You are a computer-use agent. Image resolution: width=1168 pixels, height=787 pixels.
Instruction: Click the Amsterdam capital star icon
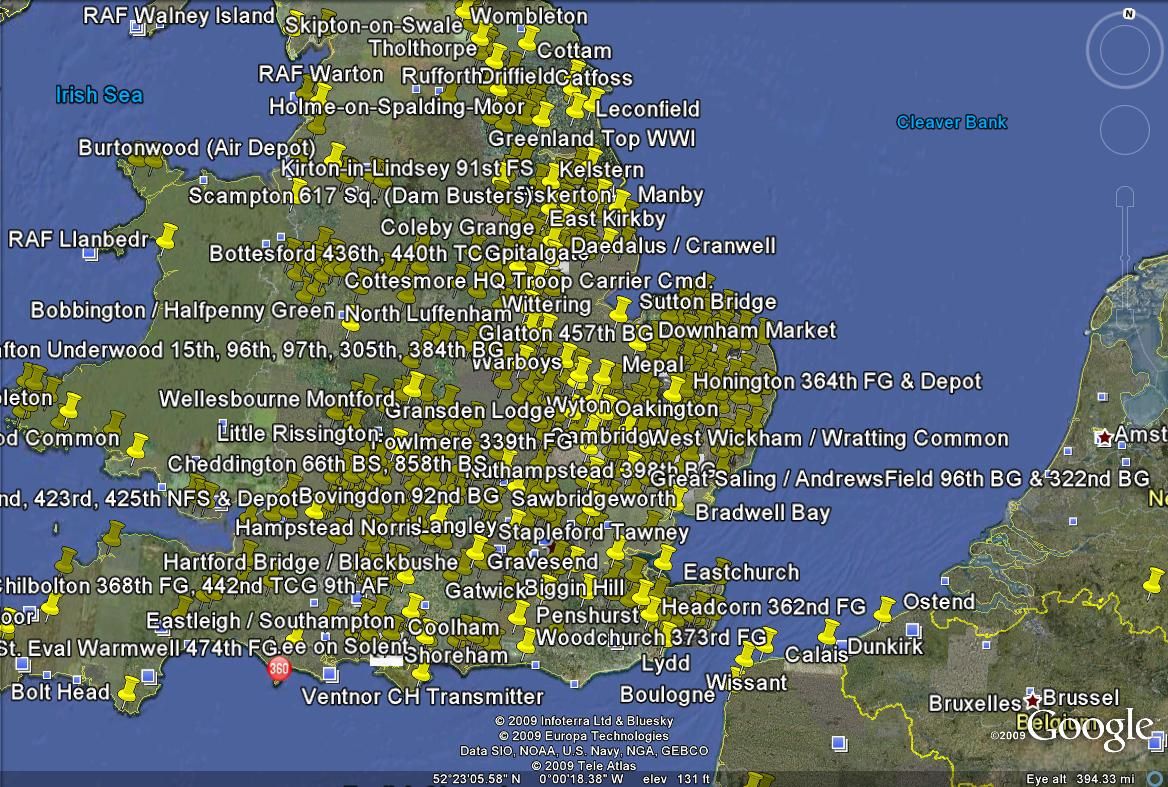(1104, 437)
